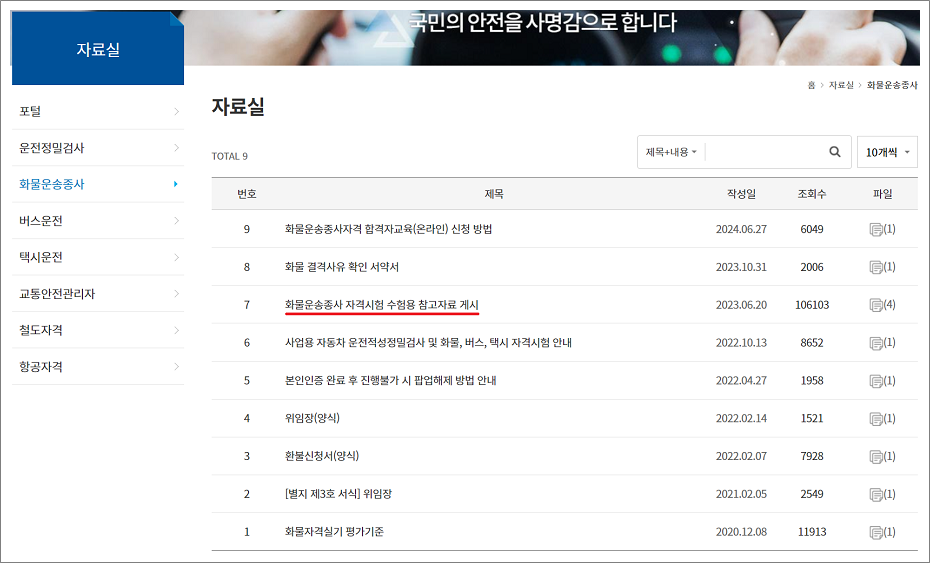
Task: Select 운전정밀검사 in the sidebar menu
Action: [x=52, y=148]
